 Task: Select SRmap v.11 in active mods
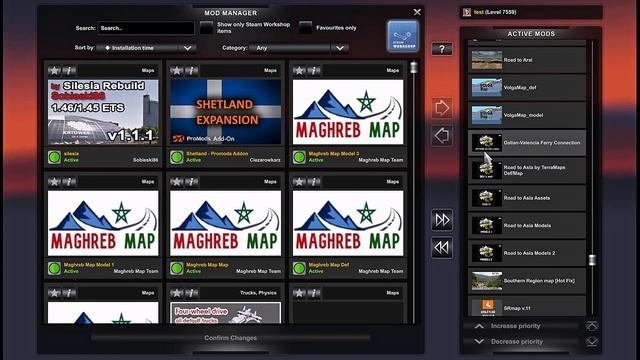point(527,306)
